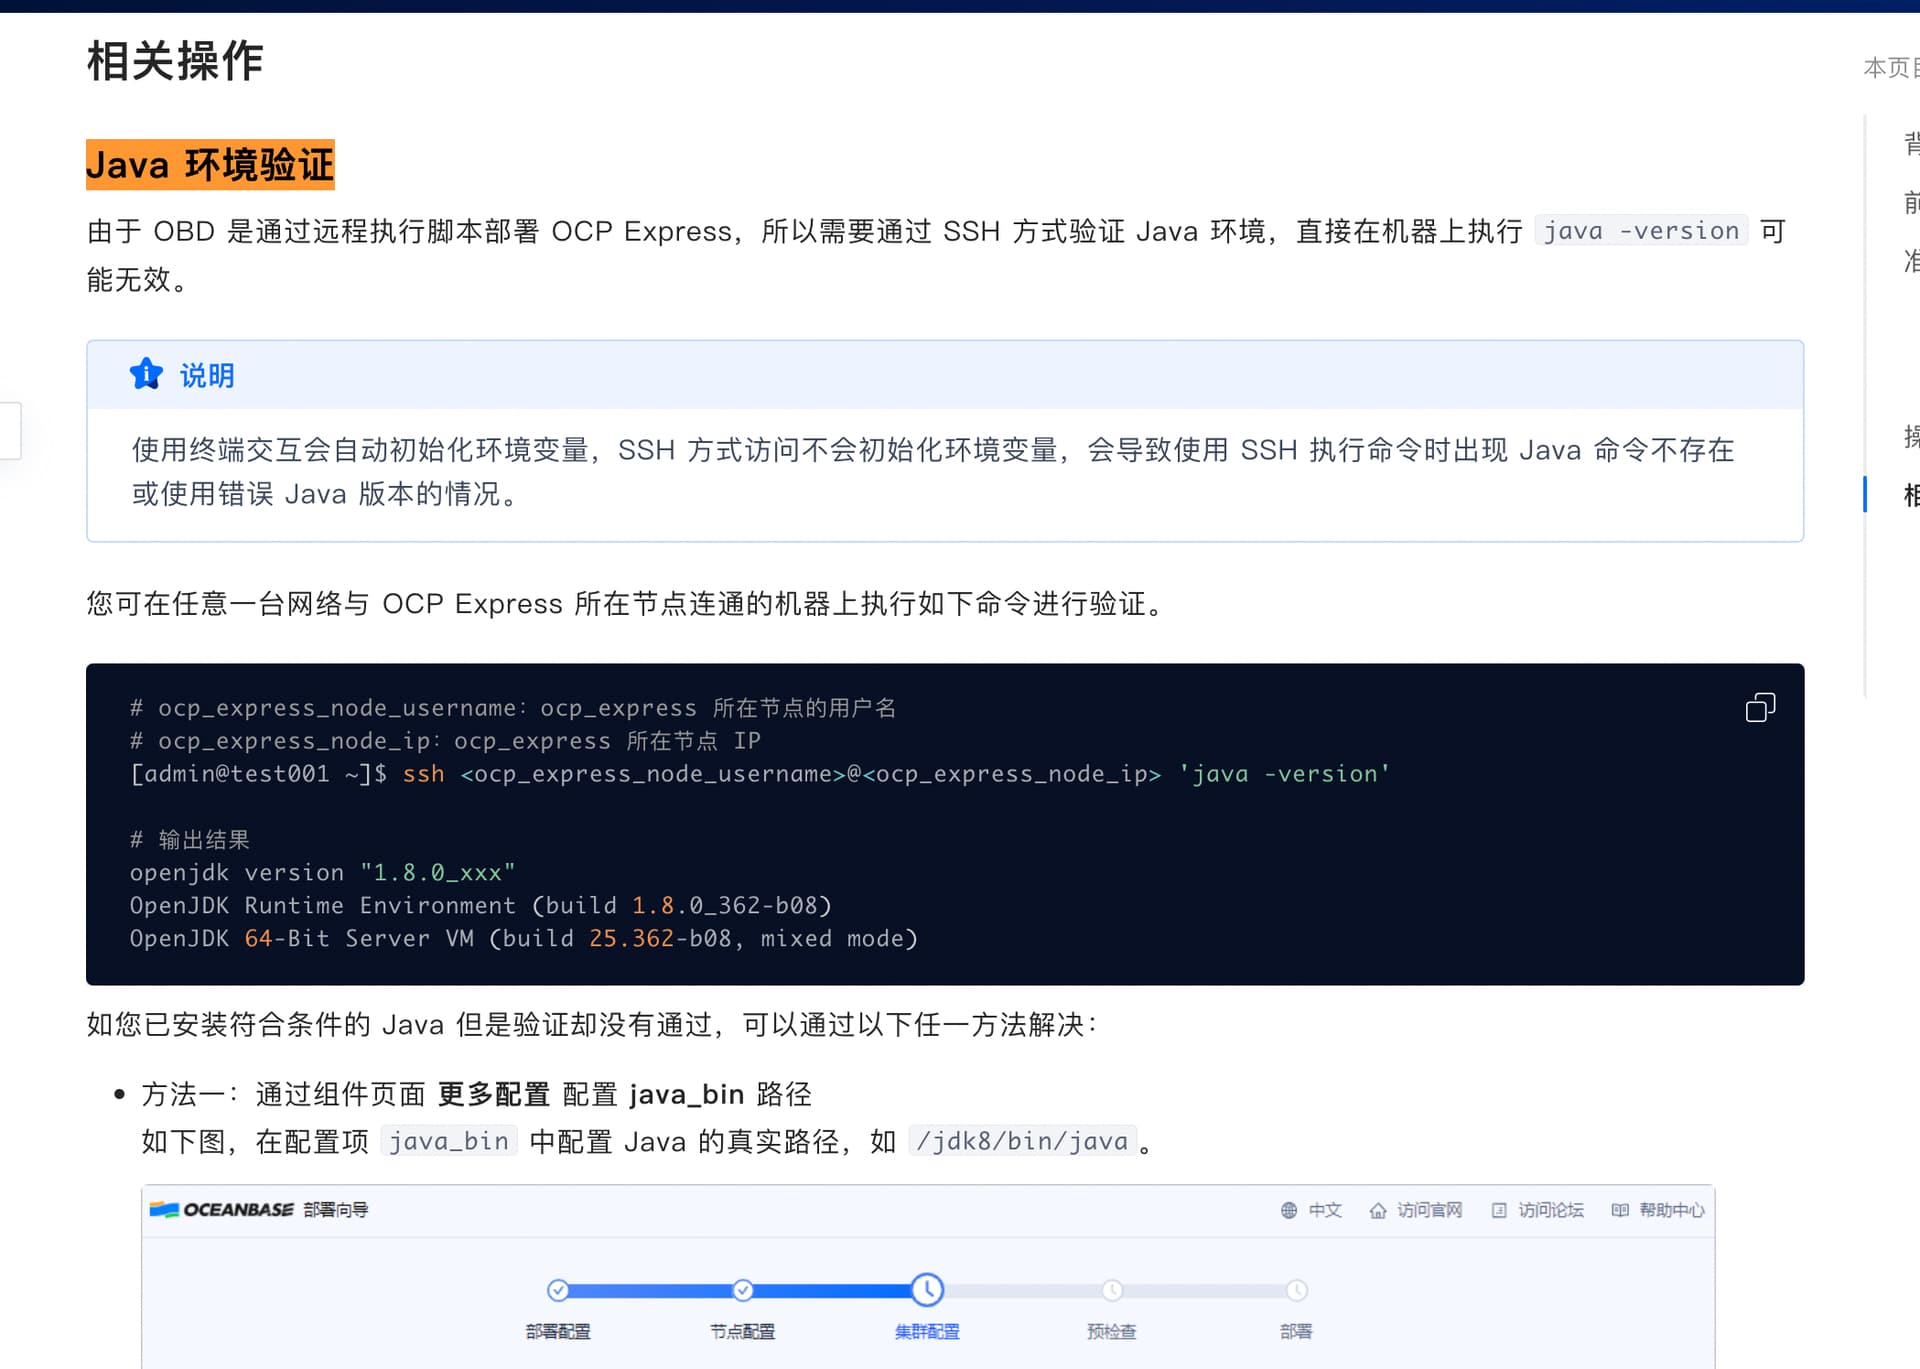Click the 相关操作 section heading

[x=175, y=61]
